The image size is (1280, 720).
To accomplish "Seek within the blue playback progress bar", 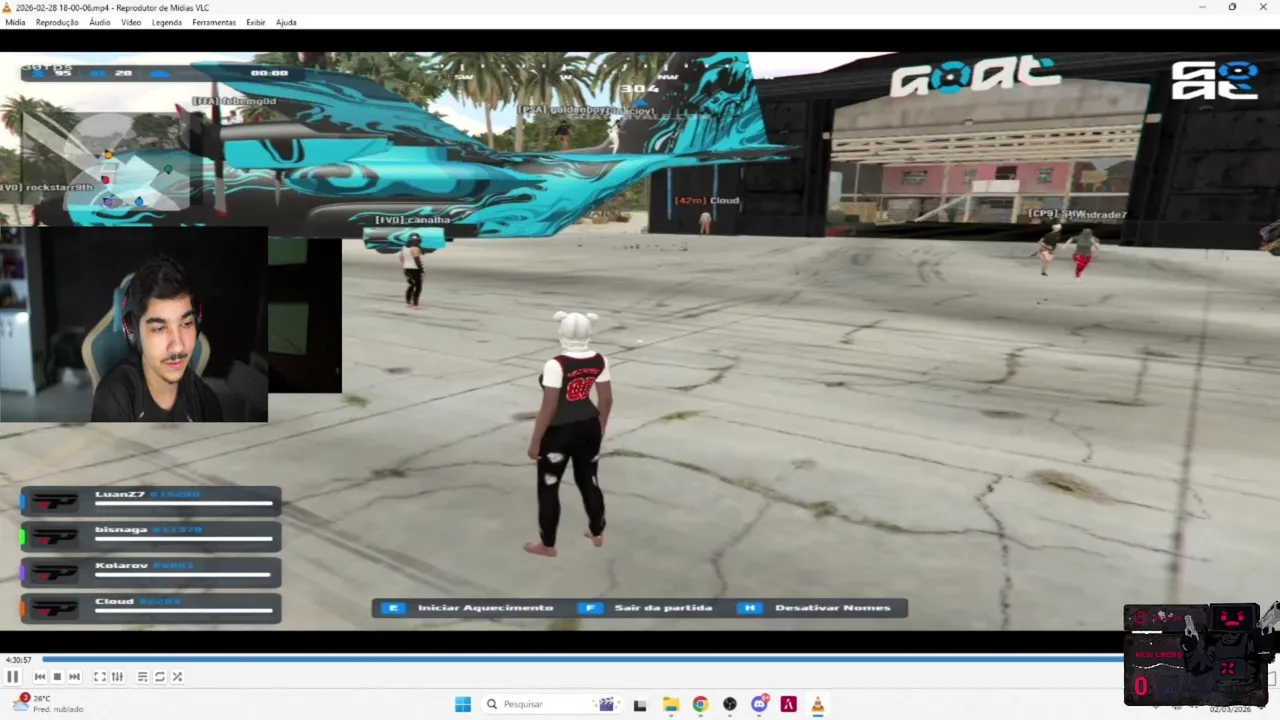I will pos(582,659).
